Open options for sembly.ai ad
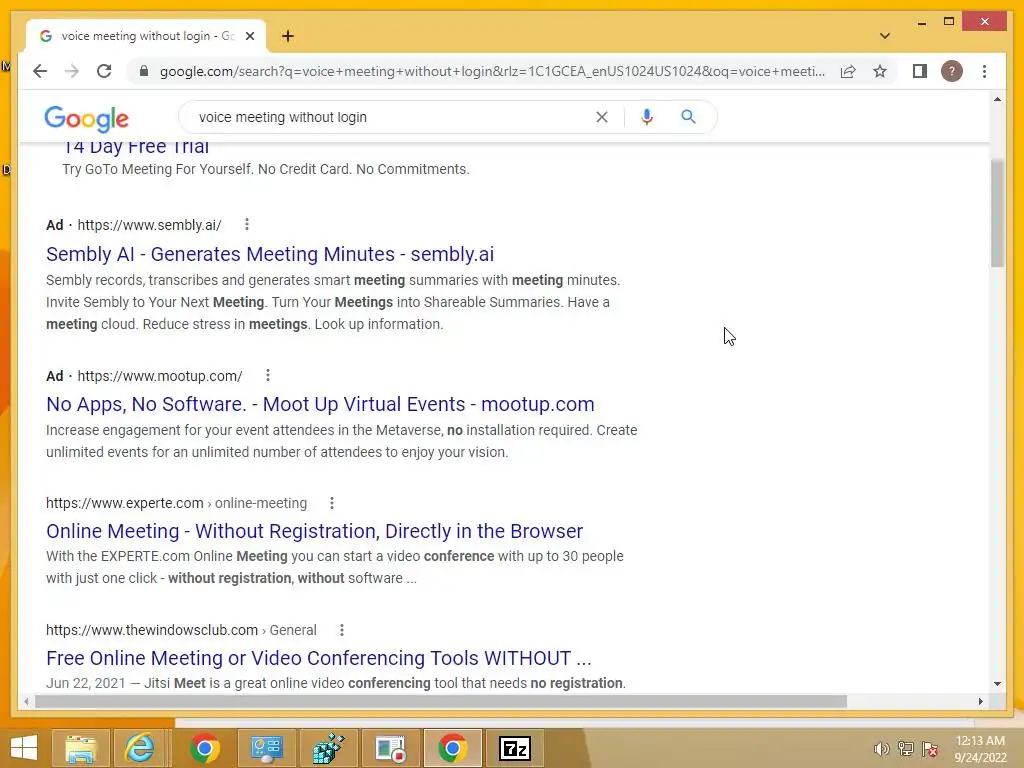This screenshot has height=768, width=1024. point(246,225)
